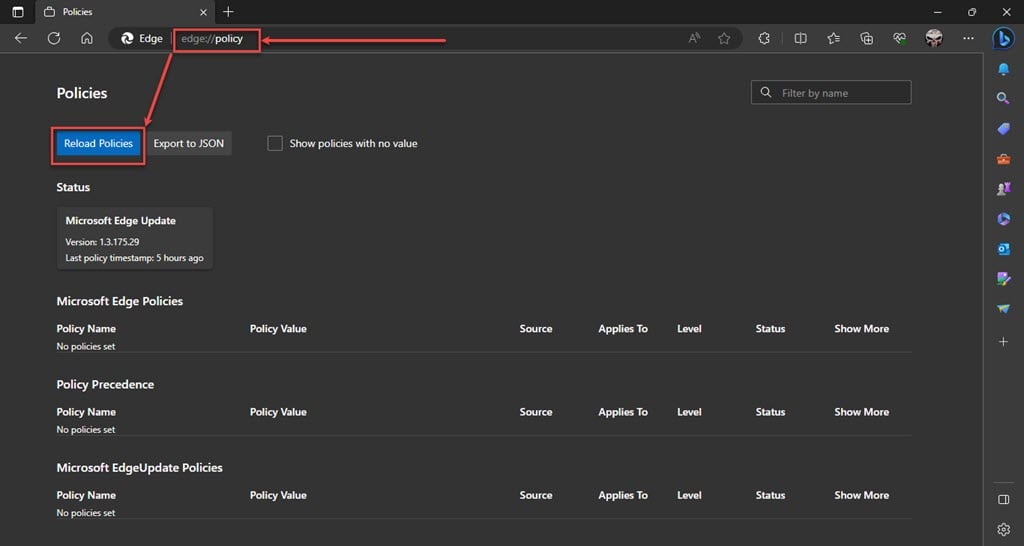Click the Microsoft Edge Update status card

tap(135, 238)
